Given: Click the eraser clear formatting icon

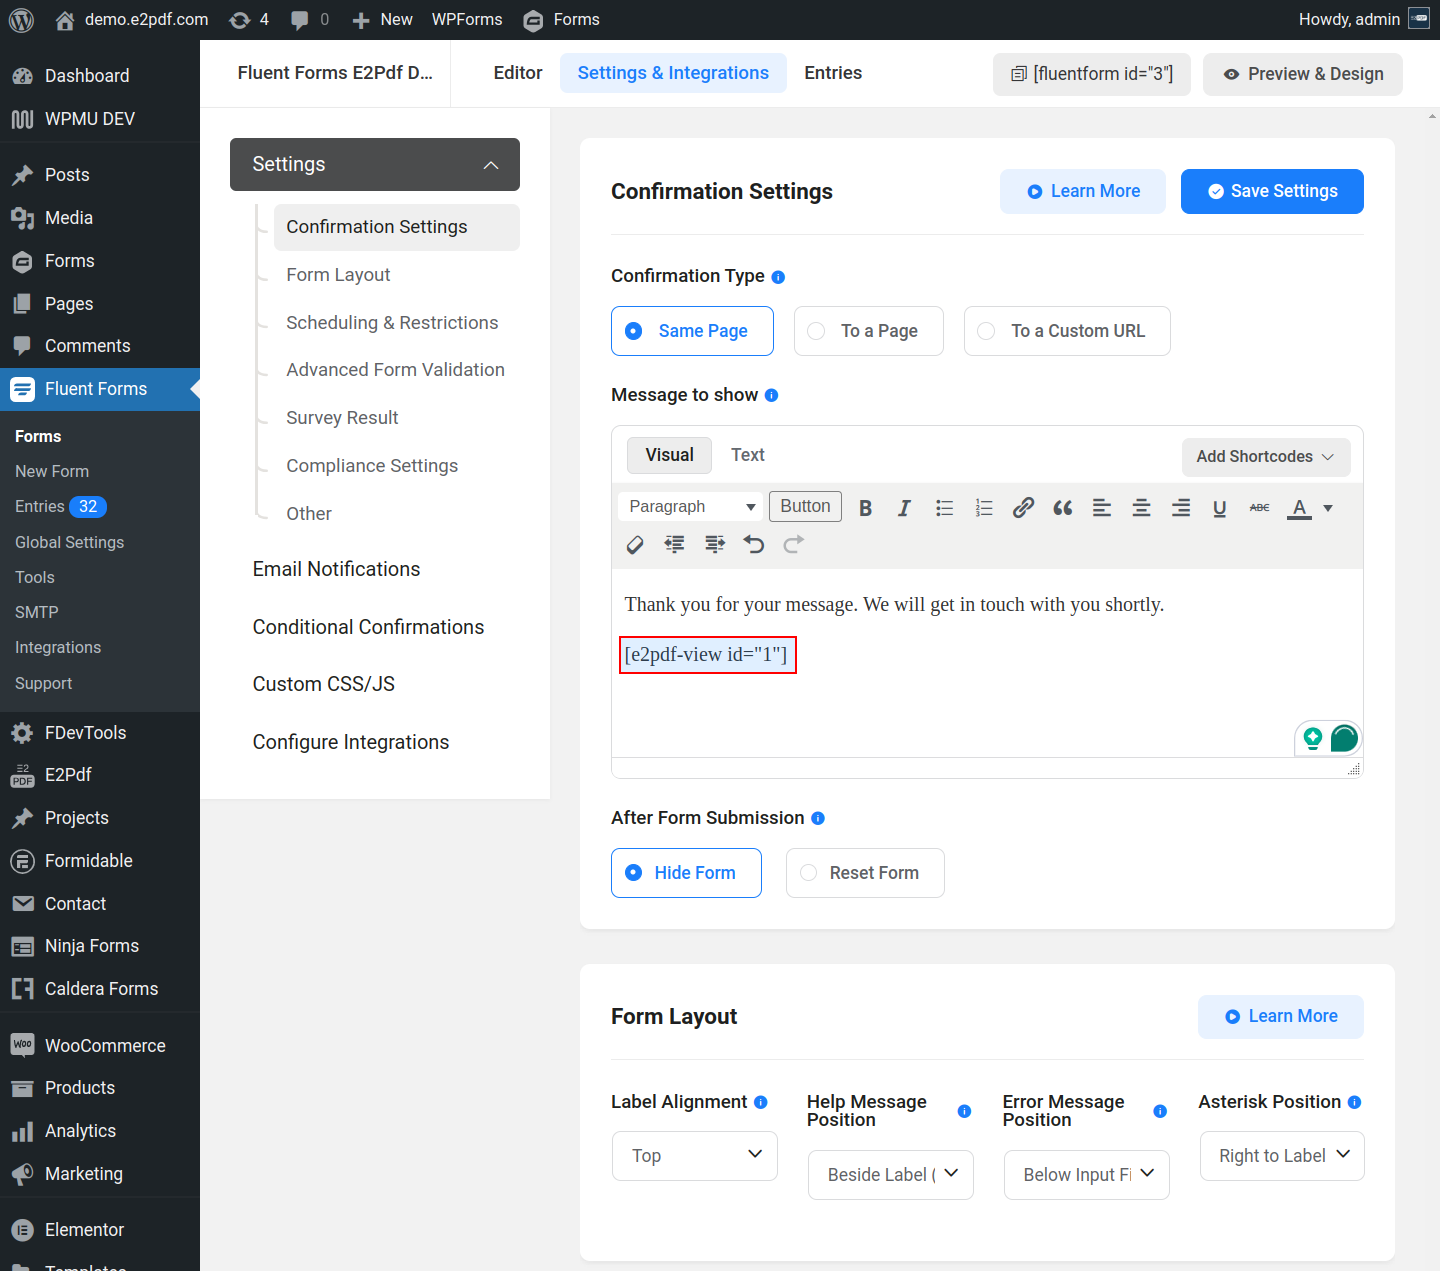Looking at the screenshot, I should 635,545.
